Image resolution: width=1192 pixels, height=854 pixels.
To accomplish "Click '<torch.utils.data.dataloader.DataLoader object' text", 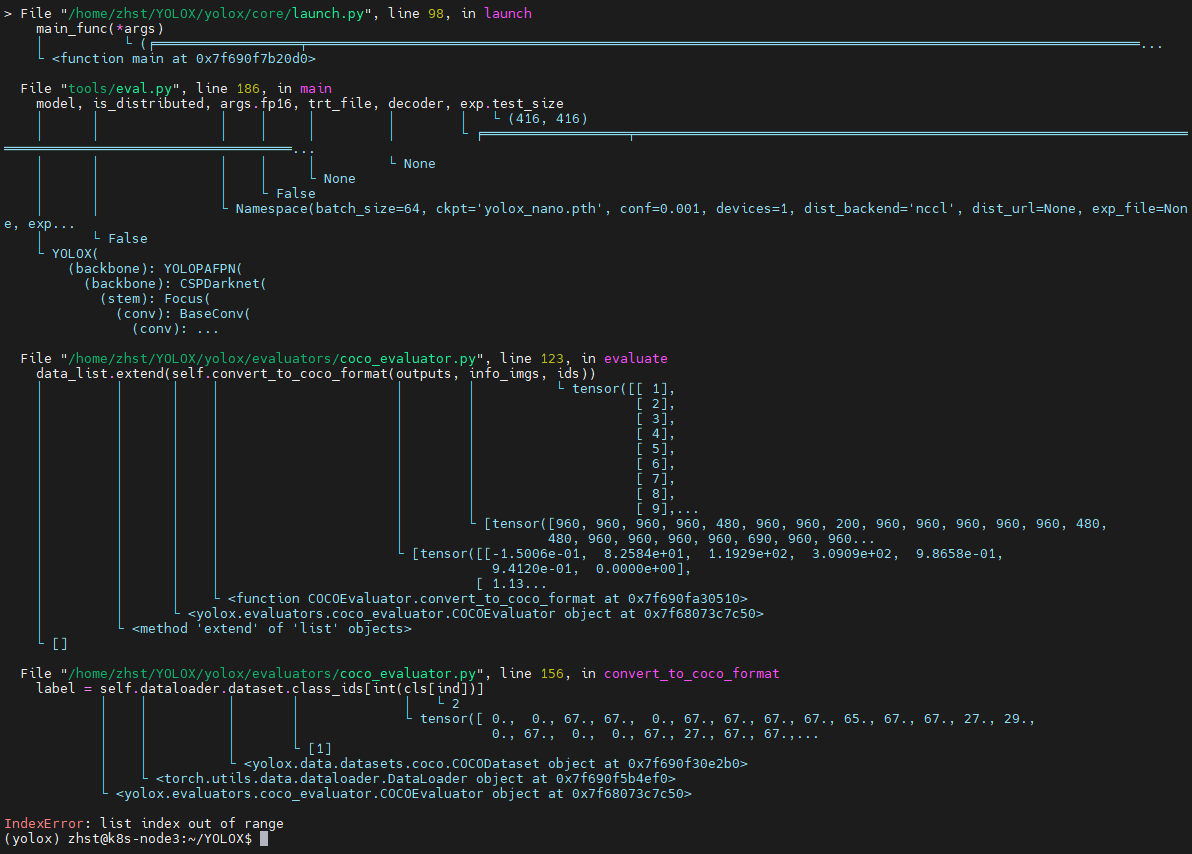I will pyautogui.click(x=416, y=779).
